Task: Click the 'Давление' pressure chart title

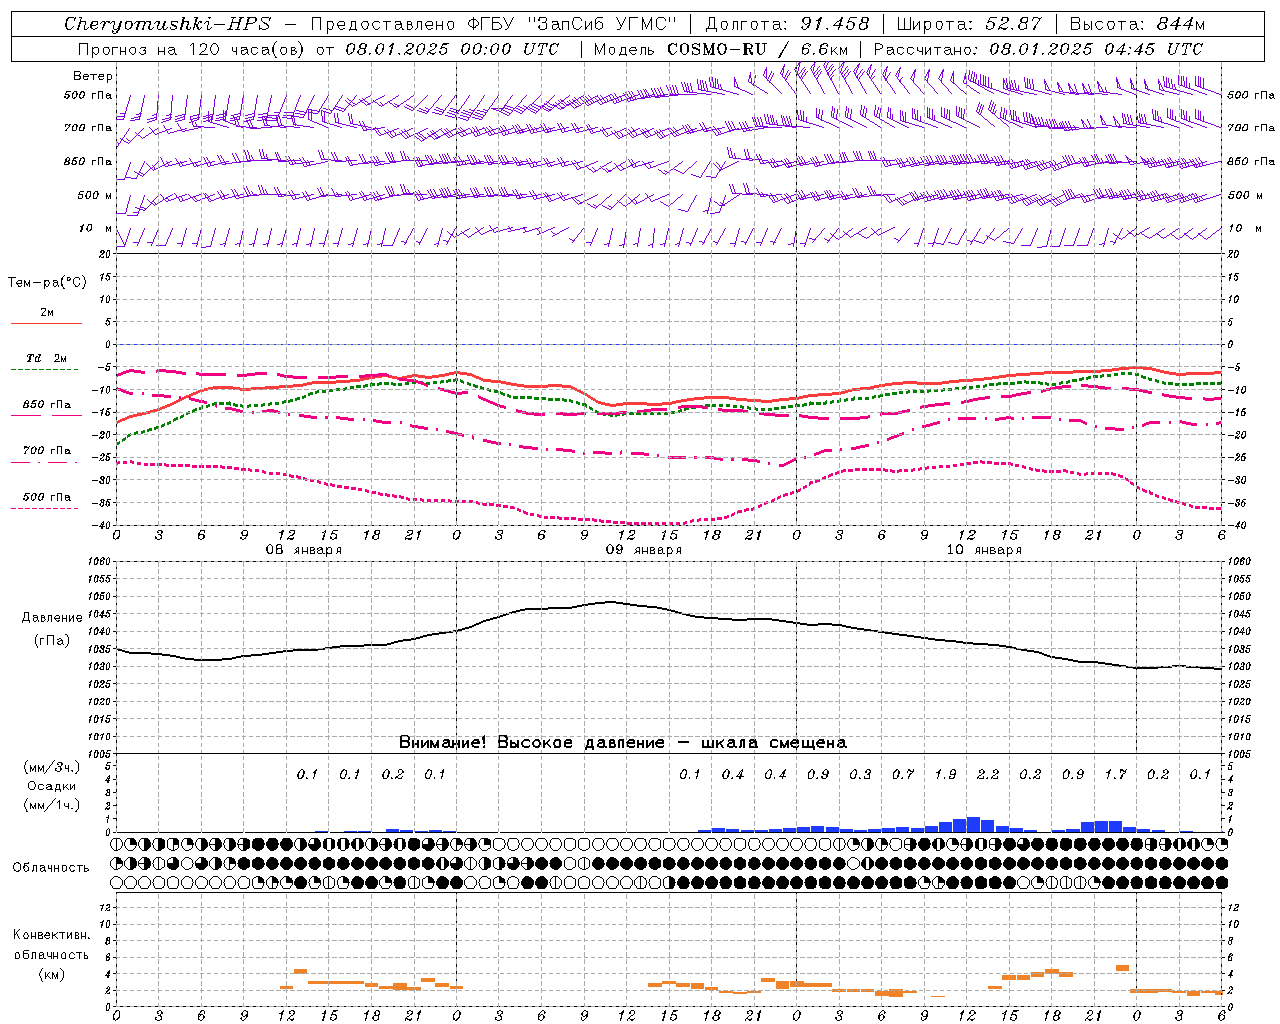Action: (x=52, y=618)
